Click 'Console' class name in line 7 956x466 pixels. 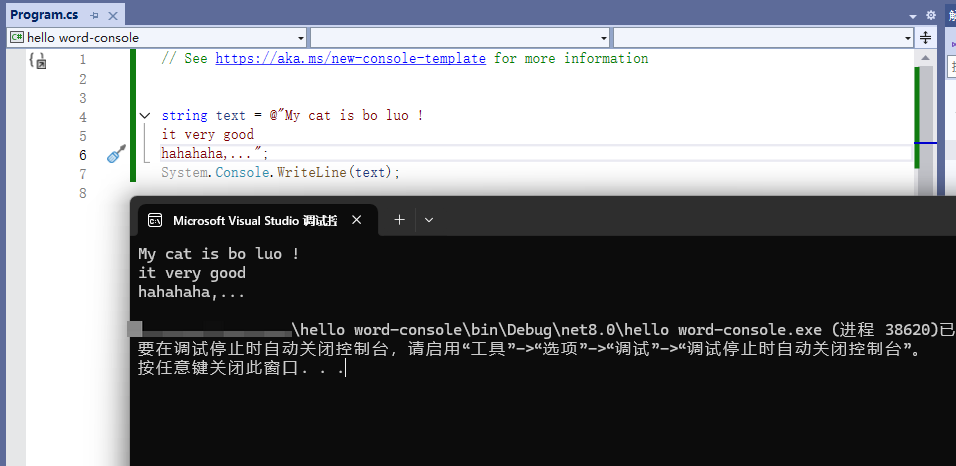point(242,173)
